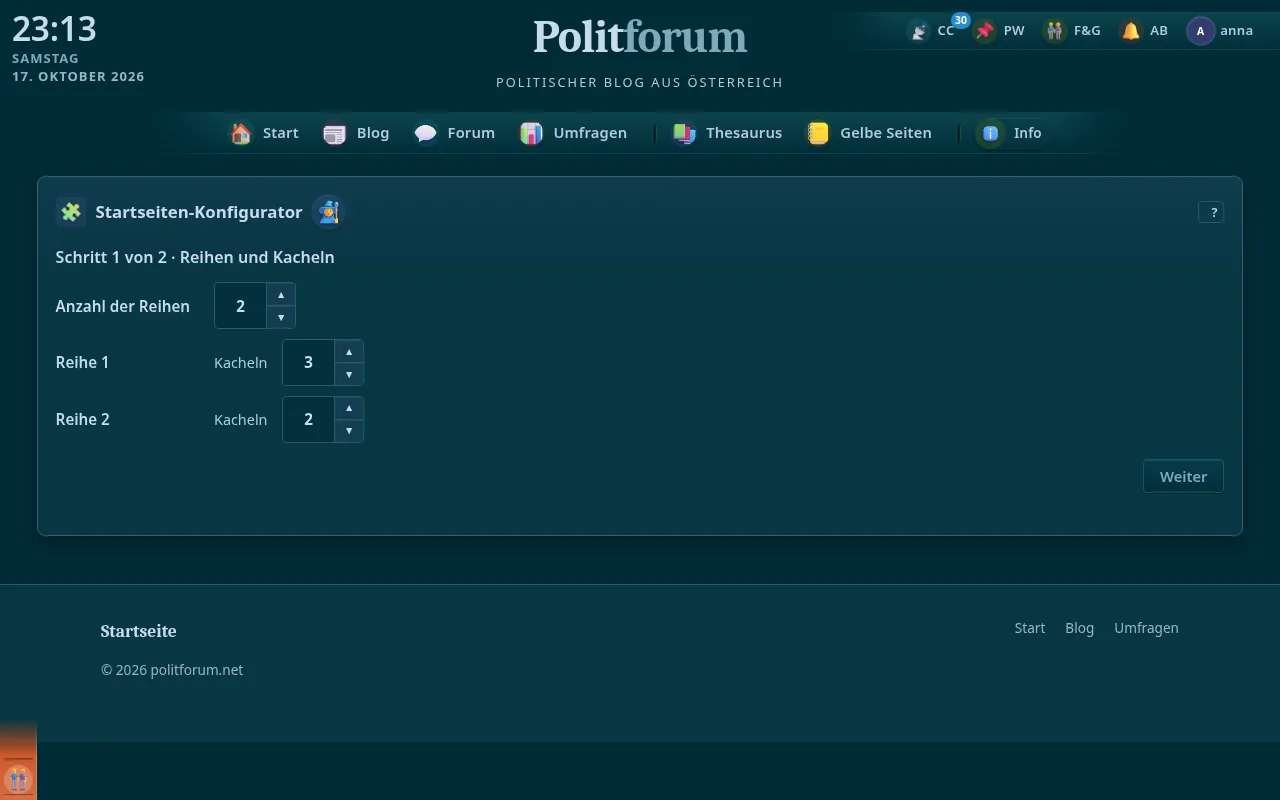1280x800 pixels.
Task: Click the 23:13 clock display
Action: (x=54, y=28)
